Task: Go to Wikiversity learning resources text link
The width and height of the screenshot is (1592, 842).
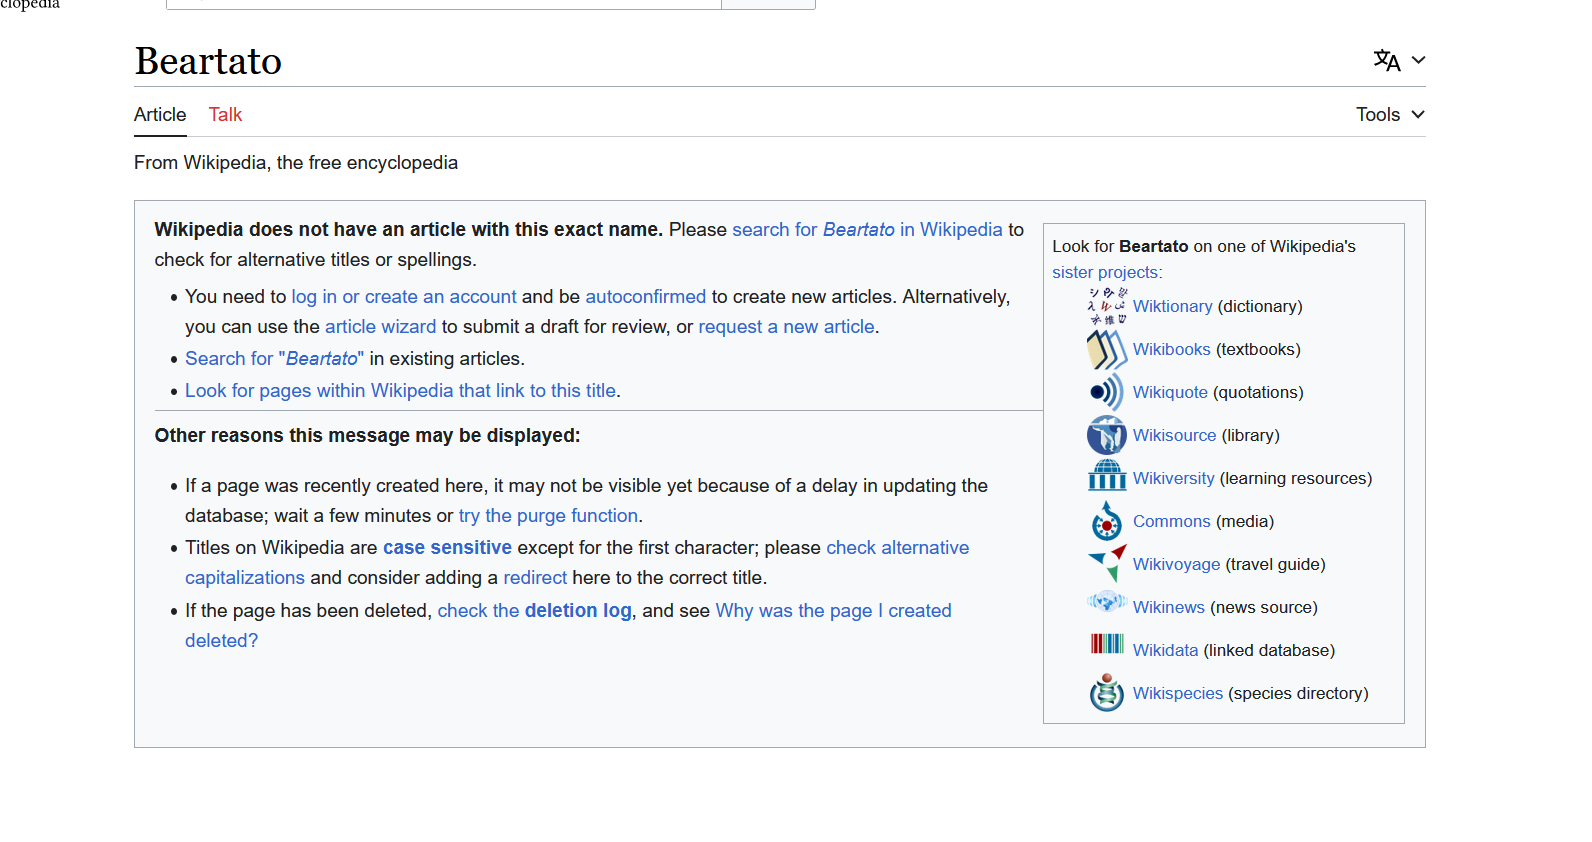Action: click(x=1173, y=478)
